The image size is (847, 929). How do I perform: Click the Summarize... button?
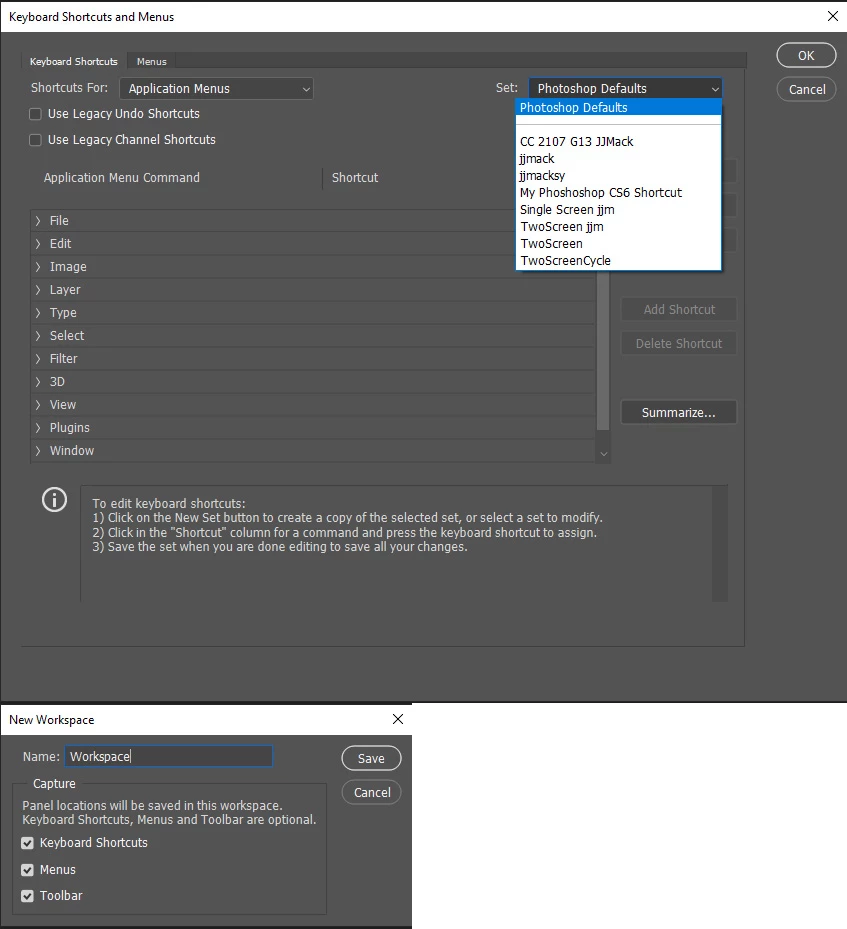[679, 412]
